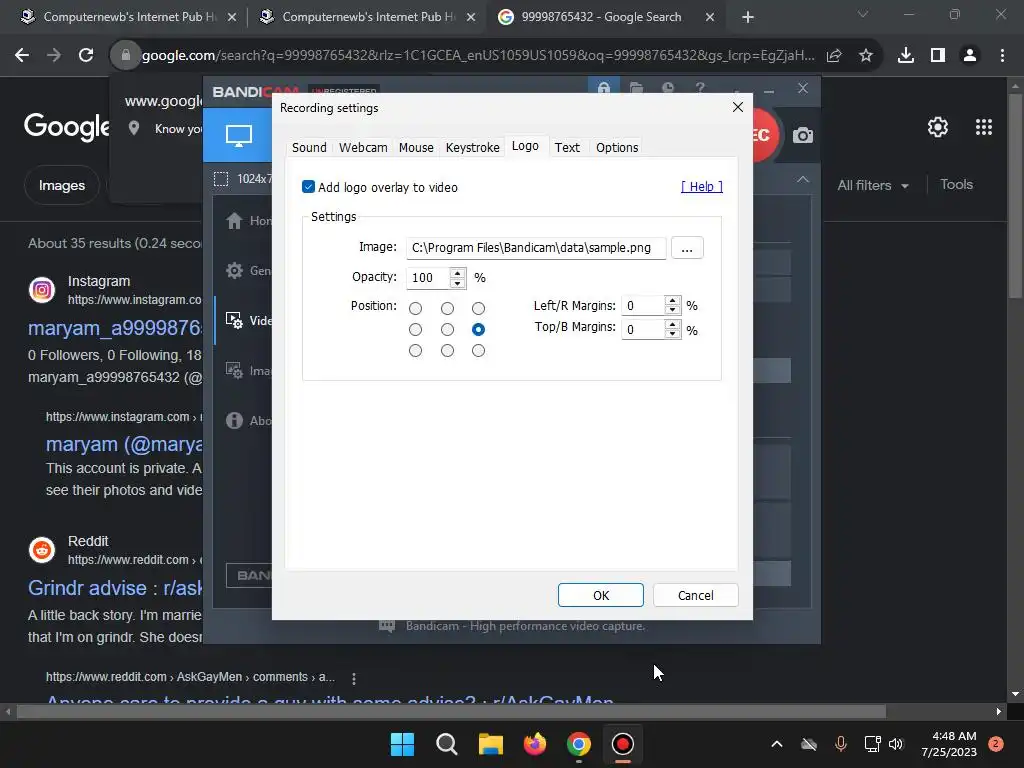Screen dimensions: 1024x768
Task: Open Bandicam output folder icon
Action: 636,88
